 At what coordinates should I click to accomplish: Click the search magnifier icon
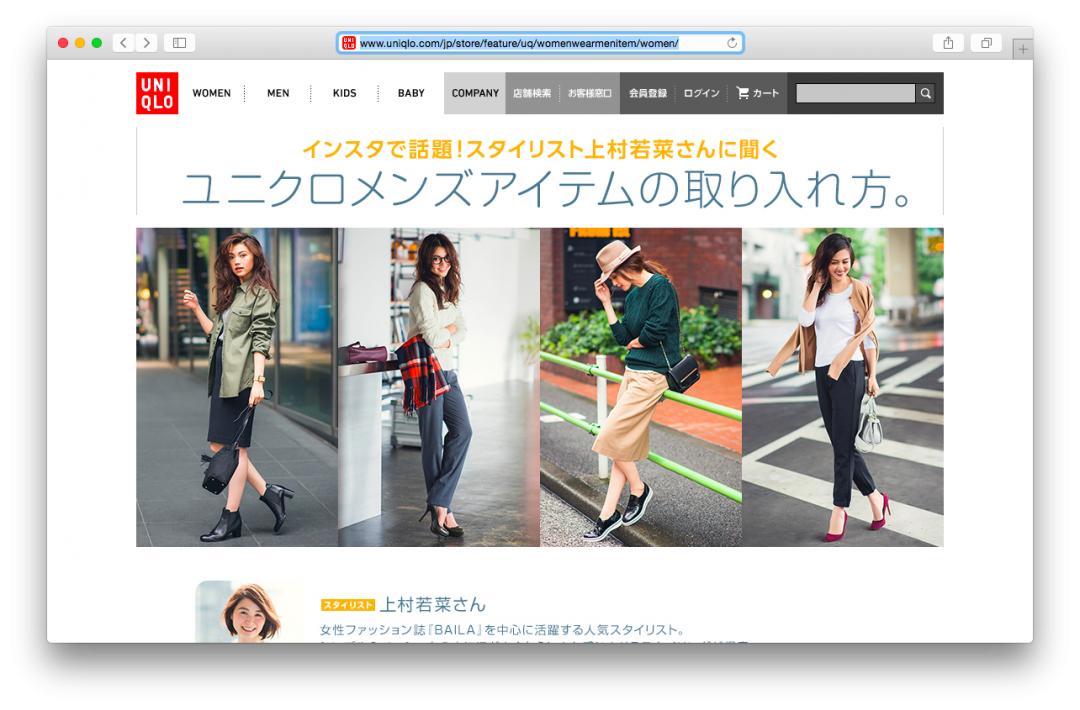pyautogui.click(x=925, y=93)
